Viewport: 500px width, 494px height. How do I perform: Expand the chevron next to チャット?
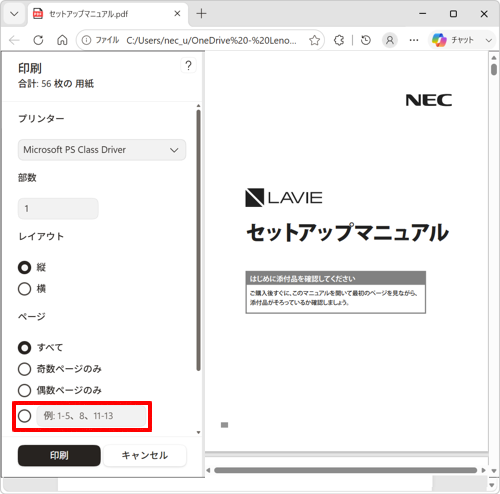(489, 40)
